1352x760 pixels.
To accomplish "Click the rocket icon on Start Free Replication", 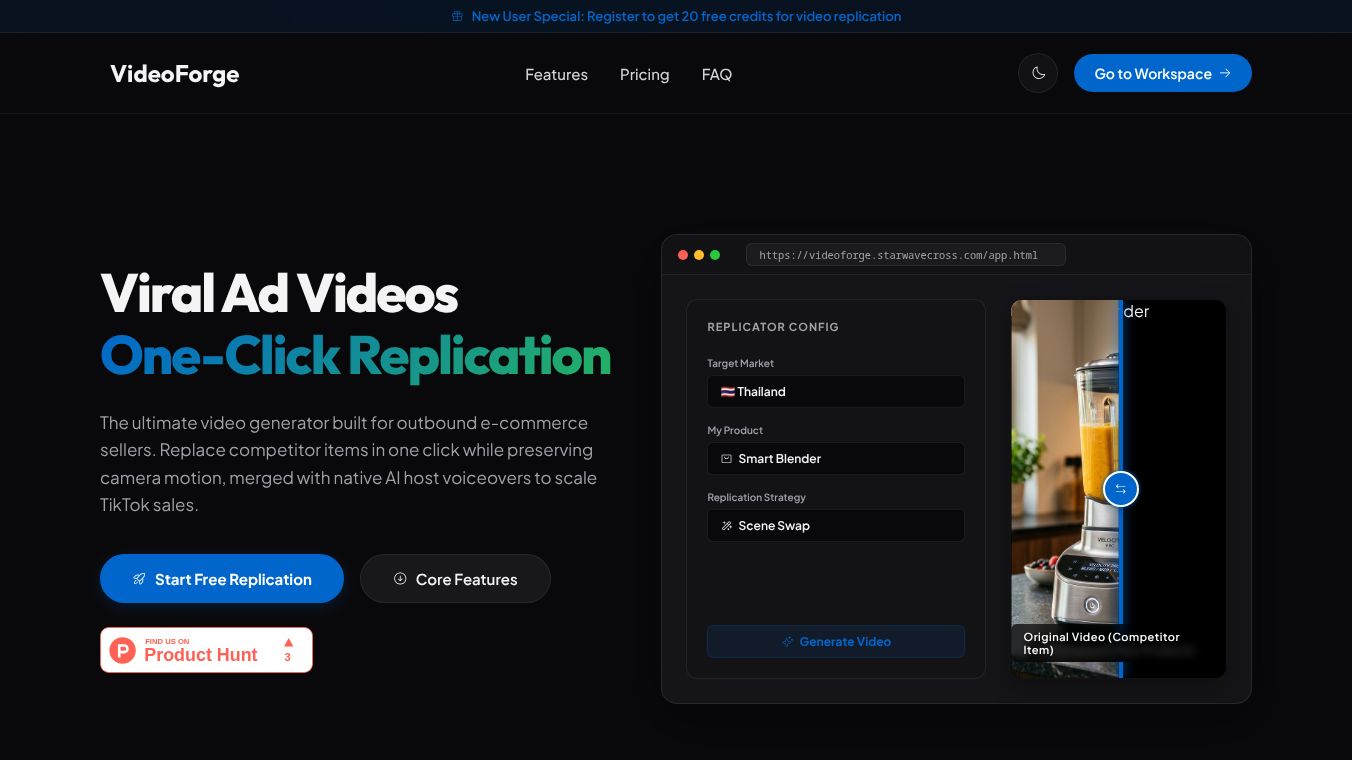I will (139, 579).
